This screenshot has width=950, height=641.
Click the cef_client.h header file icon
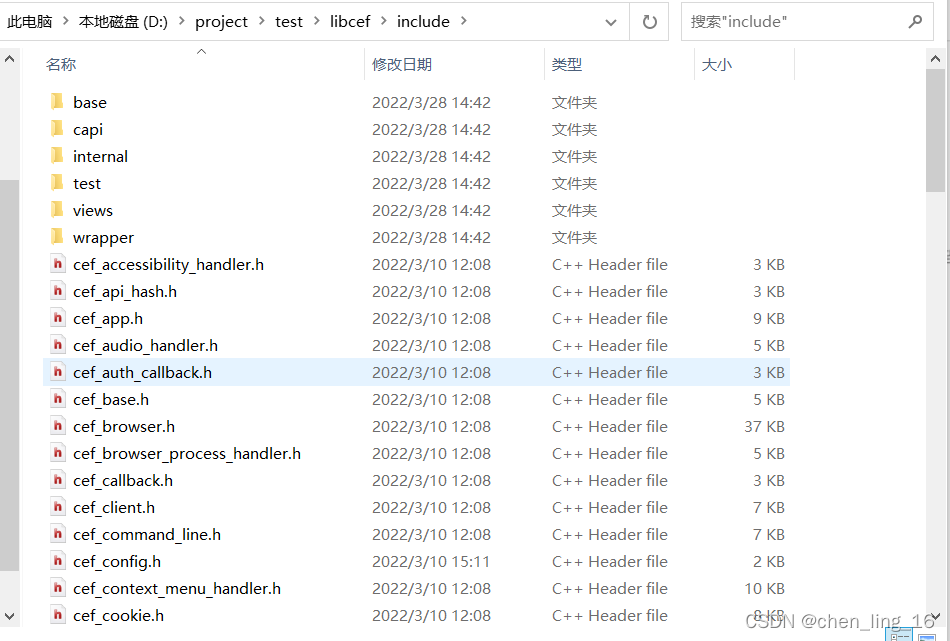coord(58,507)
